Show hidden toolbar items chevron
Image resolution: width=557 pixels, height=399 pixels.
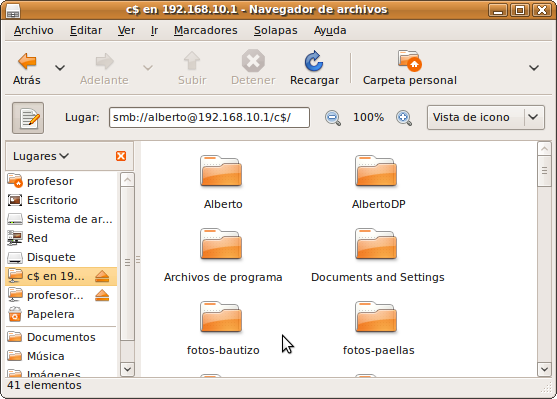[534, 68]
